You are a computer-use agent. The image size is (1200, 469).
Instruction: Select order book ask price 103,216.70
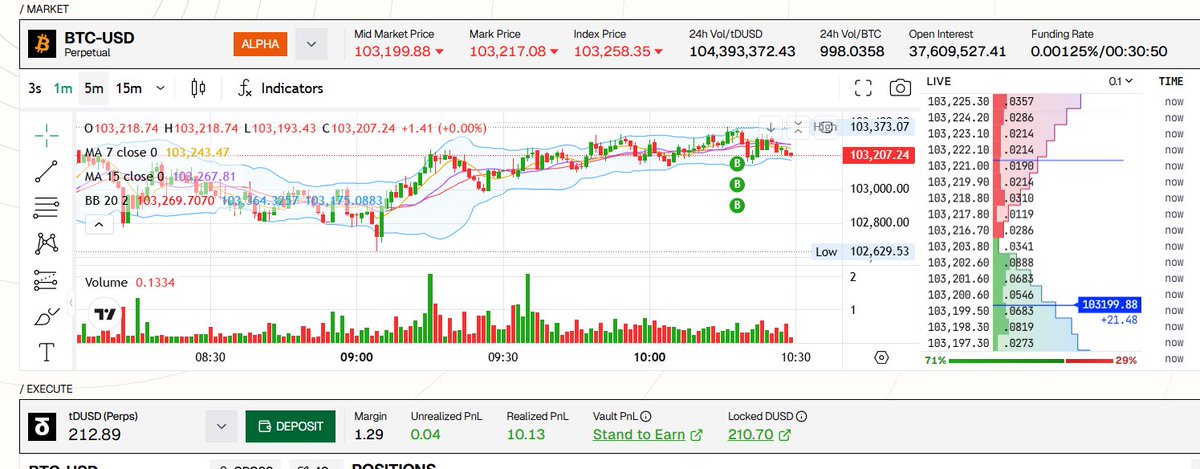(959, 230)
